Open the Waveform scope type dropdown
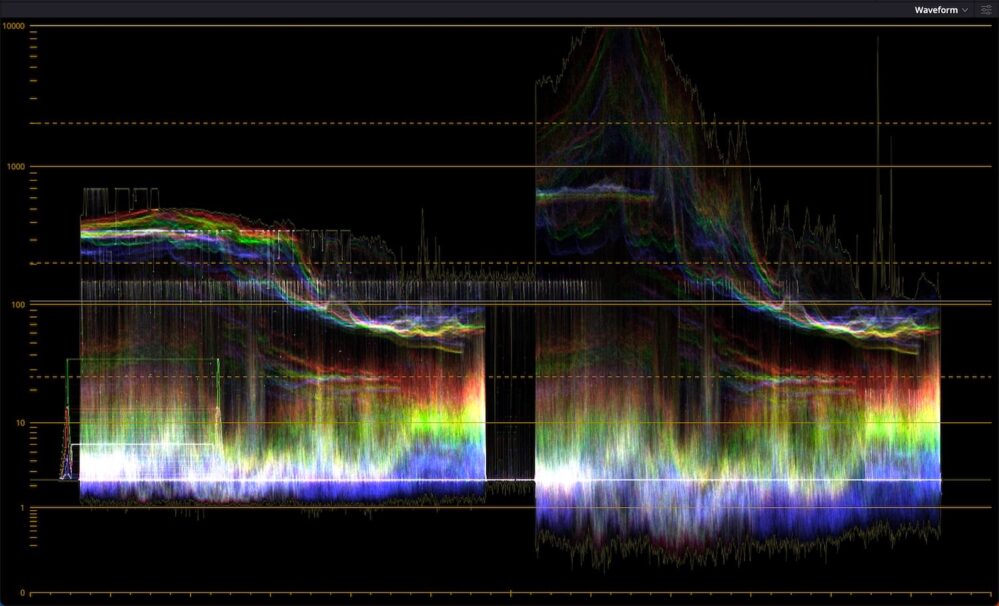Viewport: 999px width, 606px height. coord(941,10)
